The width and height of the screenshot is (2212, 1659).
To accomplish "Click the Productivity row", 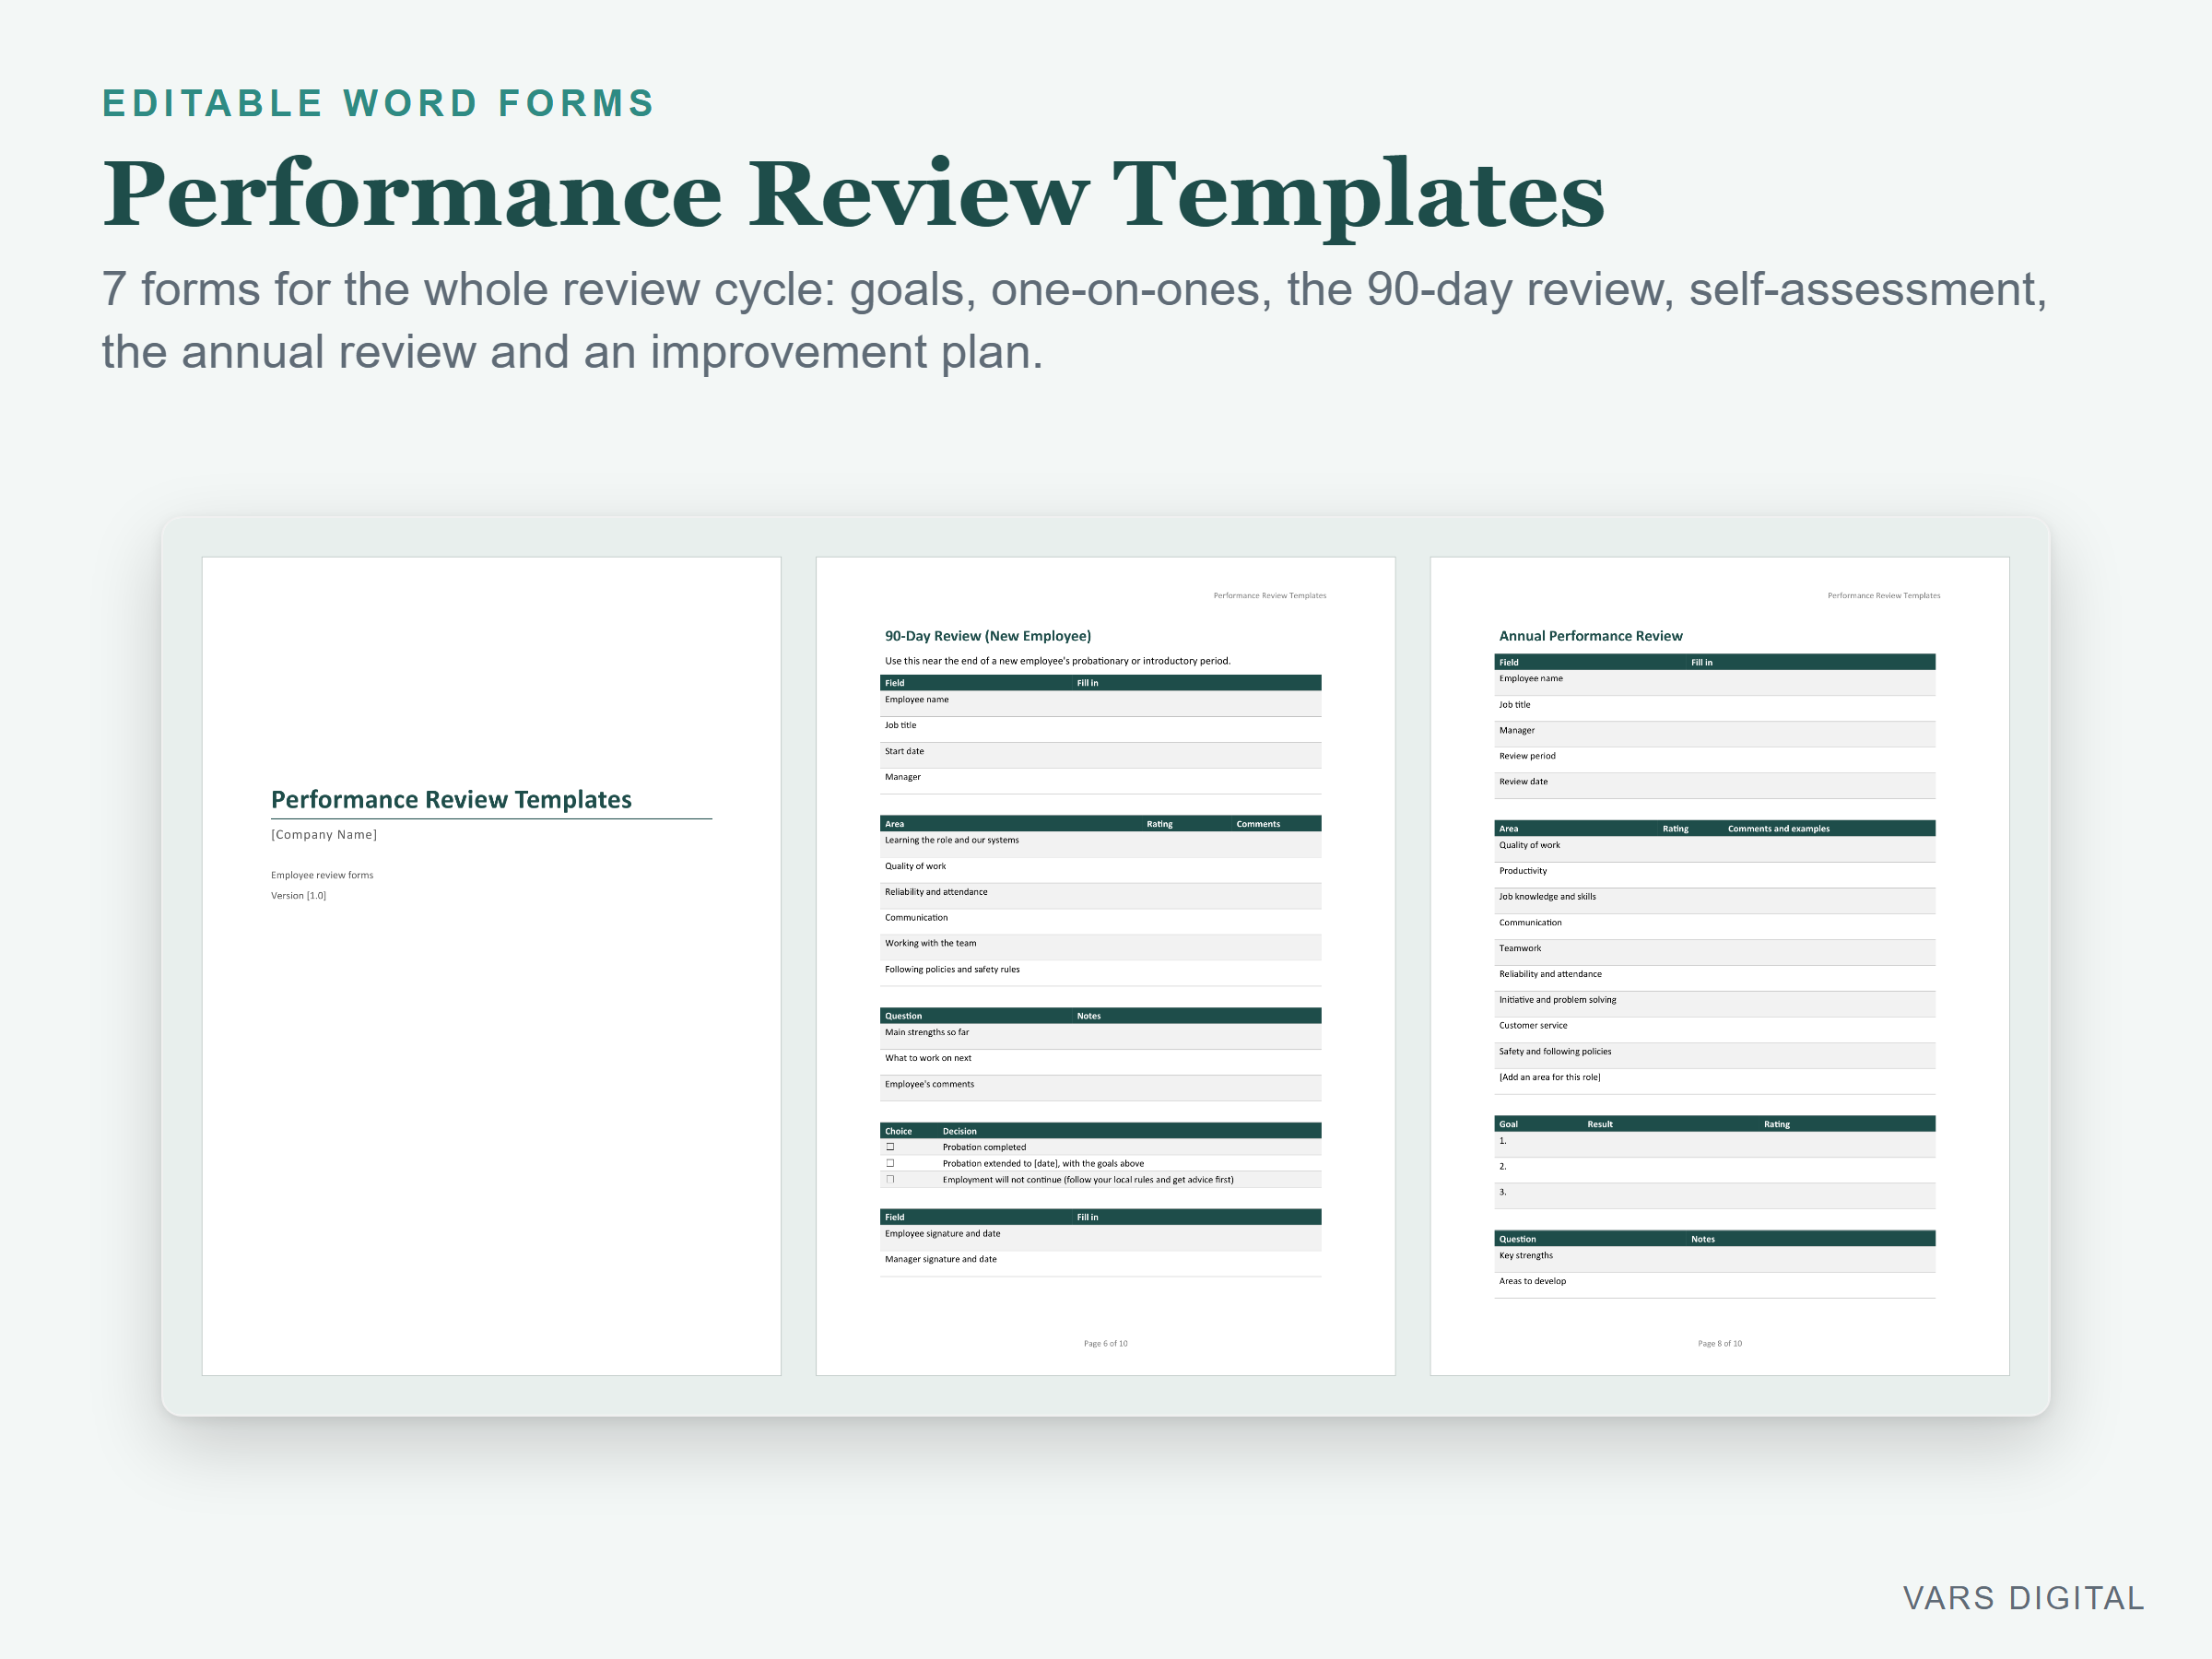I will [1714, 875].
